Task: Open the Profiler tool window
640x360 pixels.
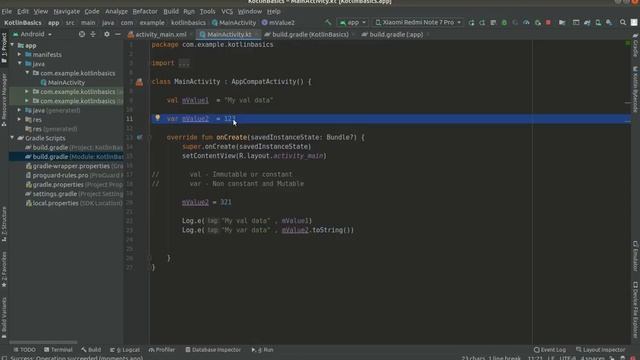Action: point(162,350)
